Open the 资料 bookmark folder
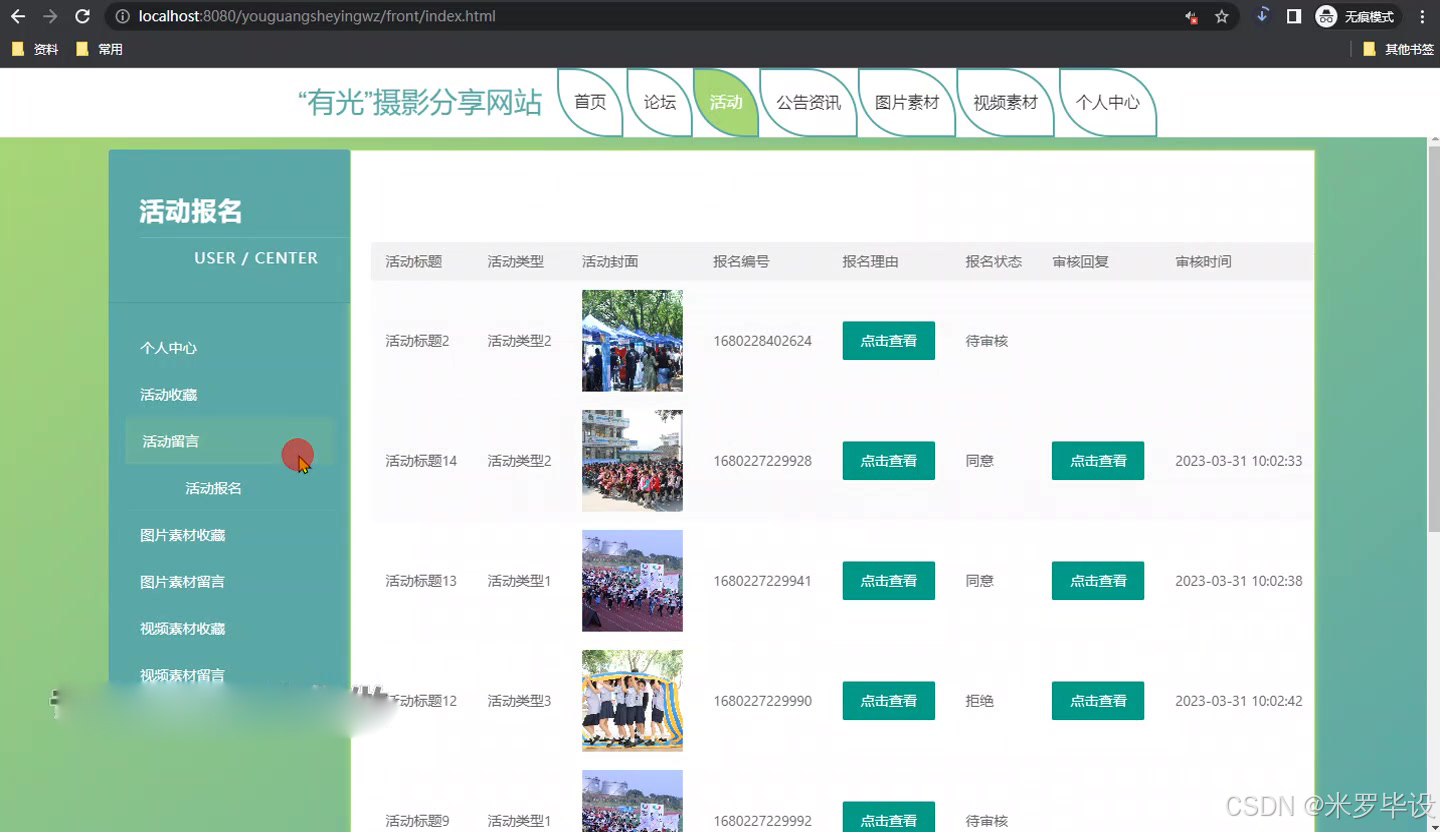Viewport: 1440px width, 832px height. [x=35, y=49]
